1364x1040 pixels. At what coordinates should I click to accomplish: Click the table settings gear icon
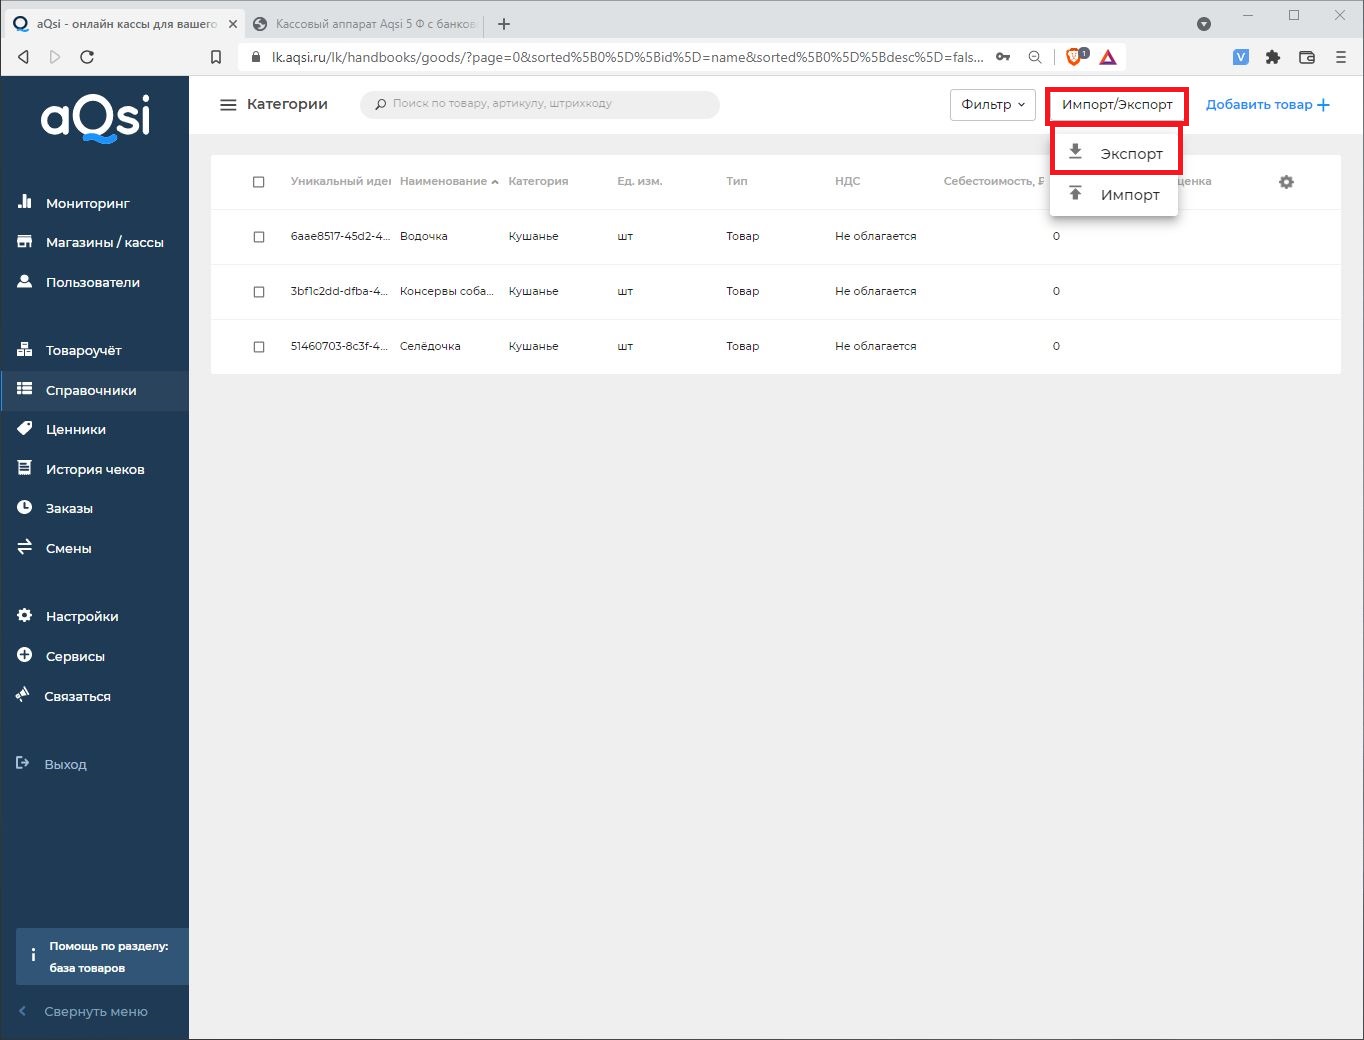[x=1286, y=182]
